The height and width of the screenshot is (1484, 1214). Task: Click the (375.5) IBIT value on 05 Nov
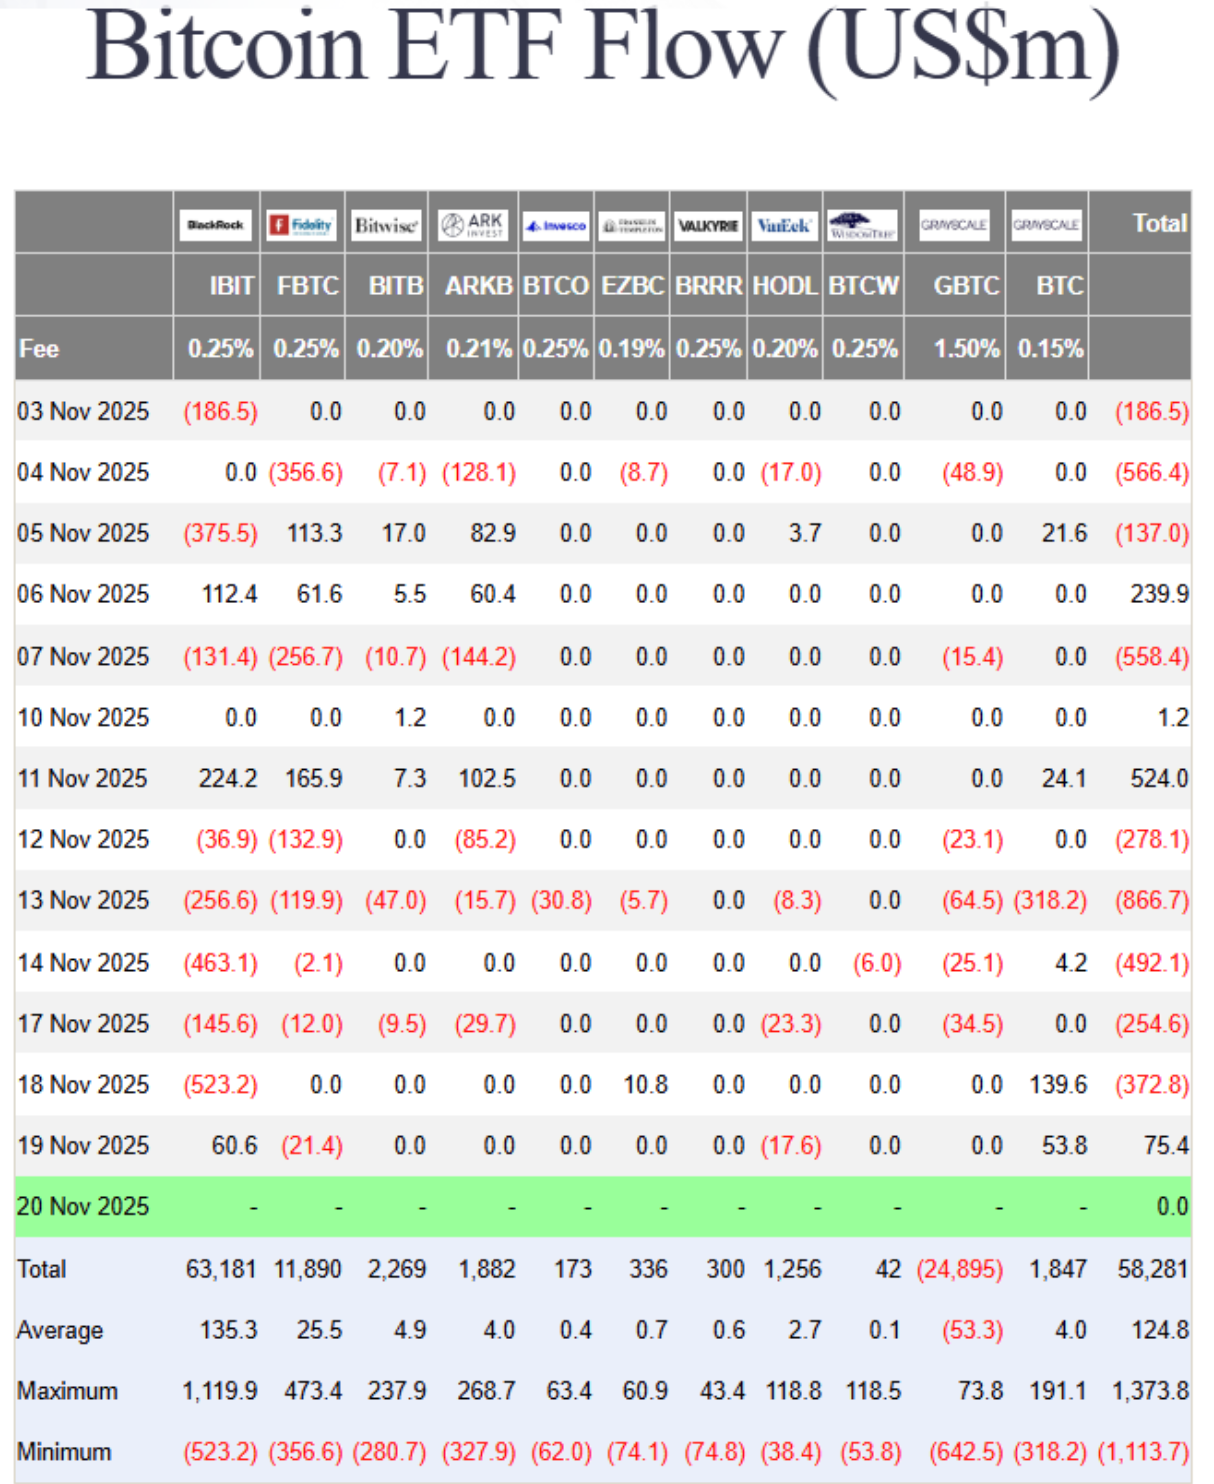(x=220, y=534)
